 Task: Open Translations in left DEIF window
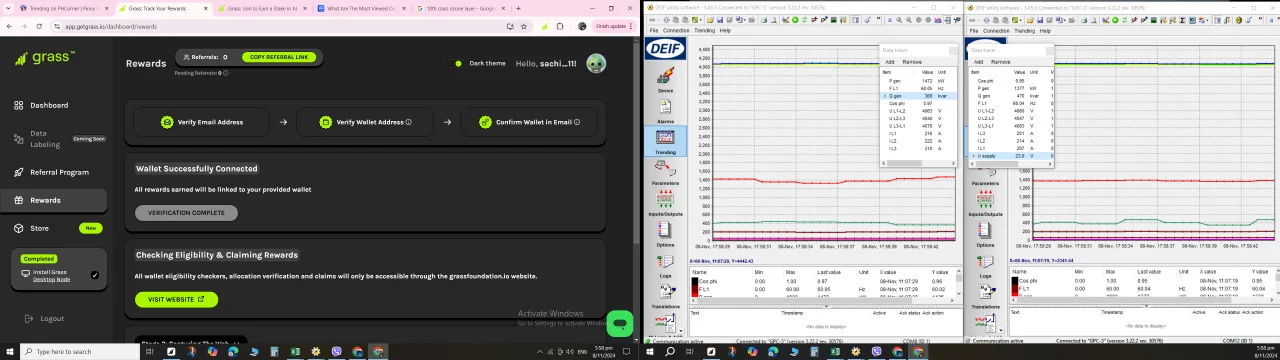665,296
